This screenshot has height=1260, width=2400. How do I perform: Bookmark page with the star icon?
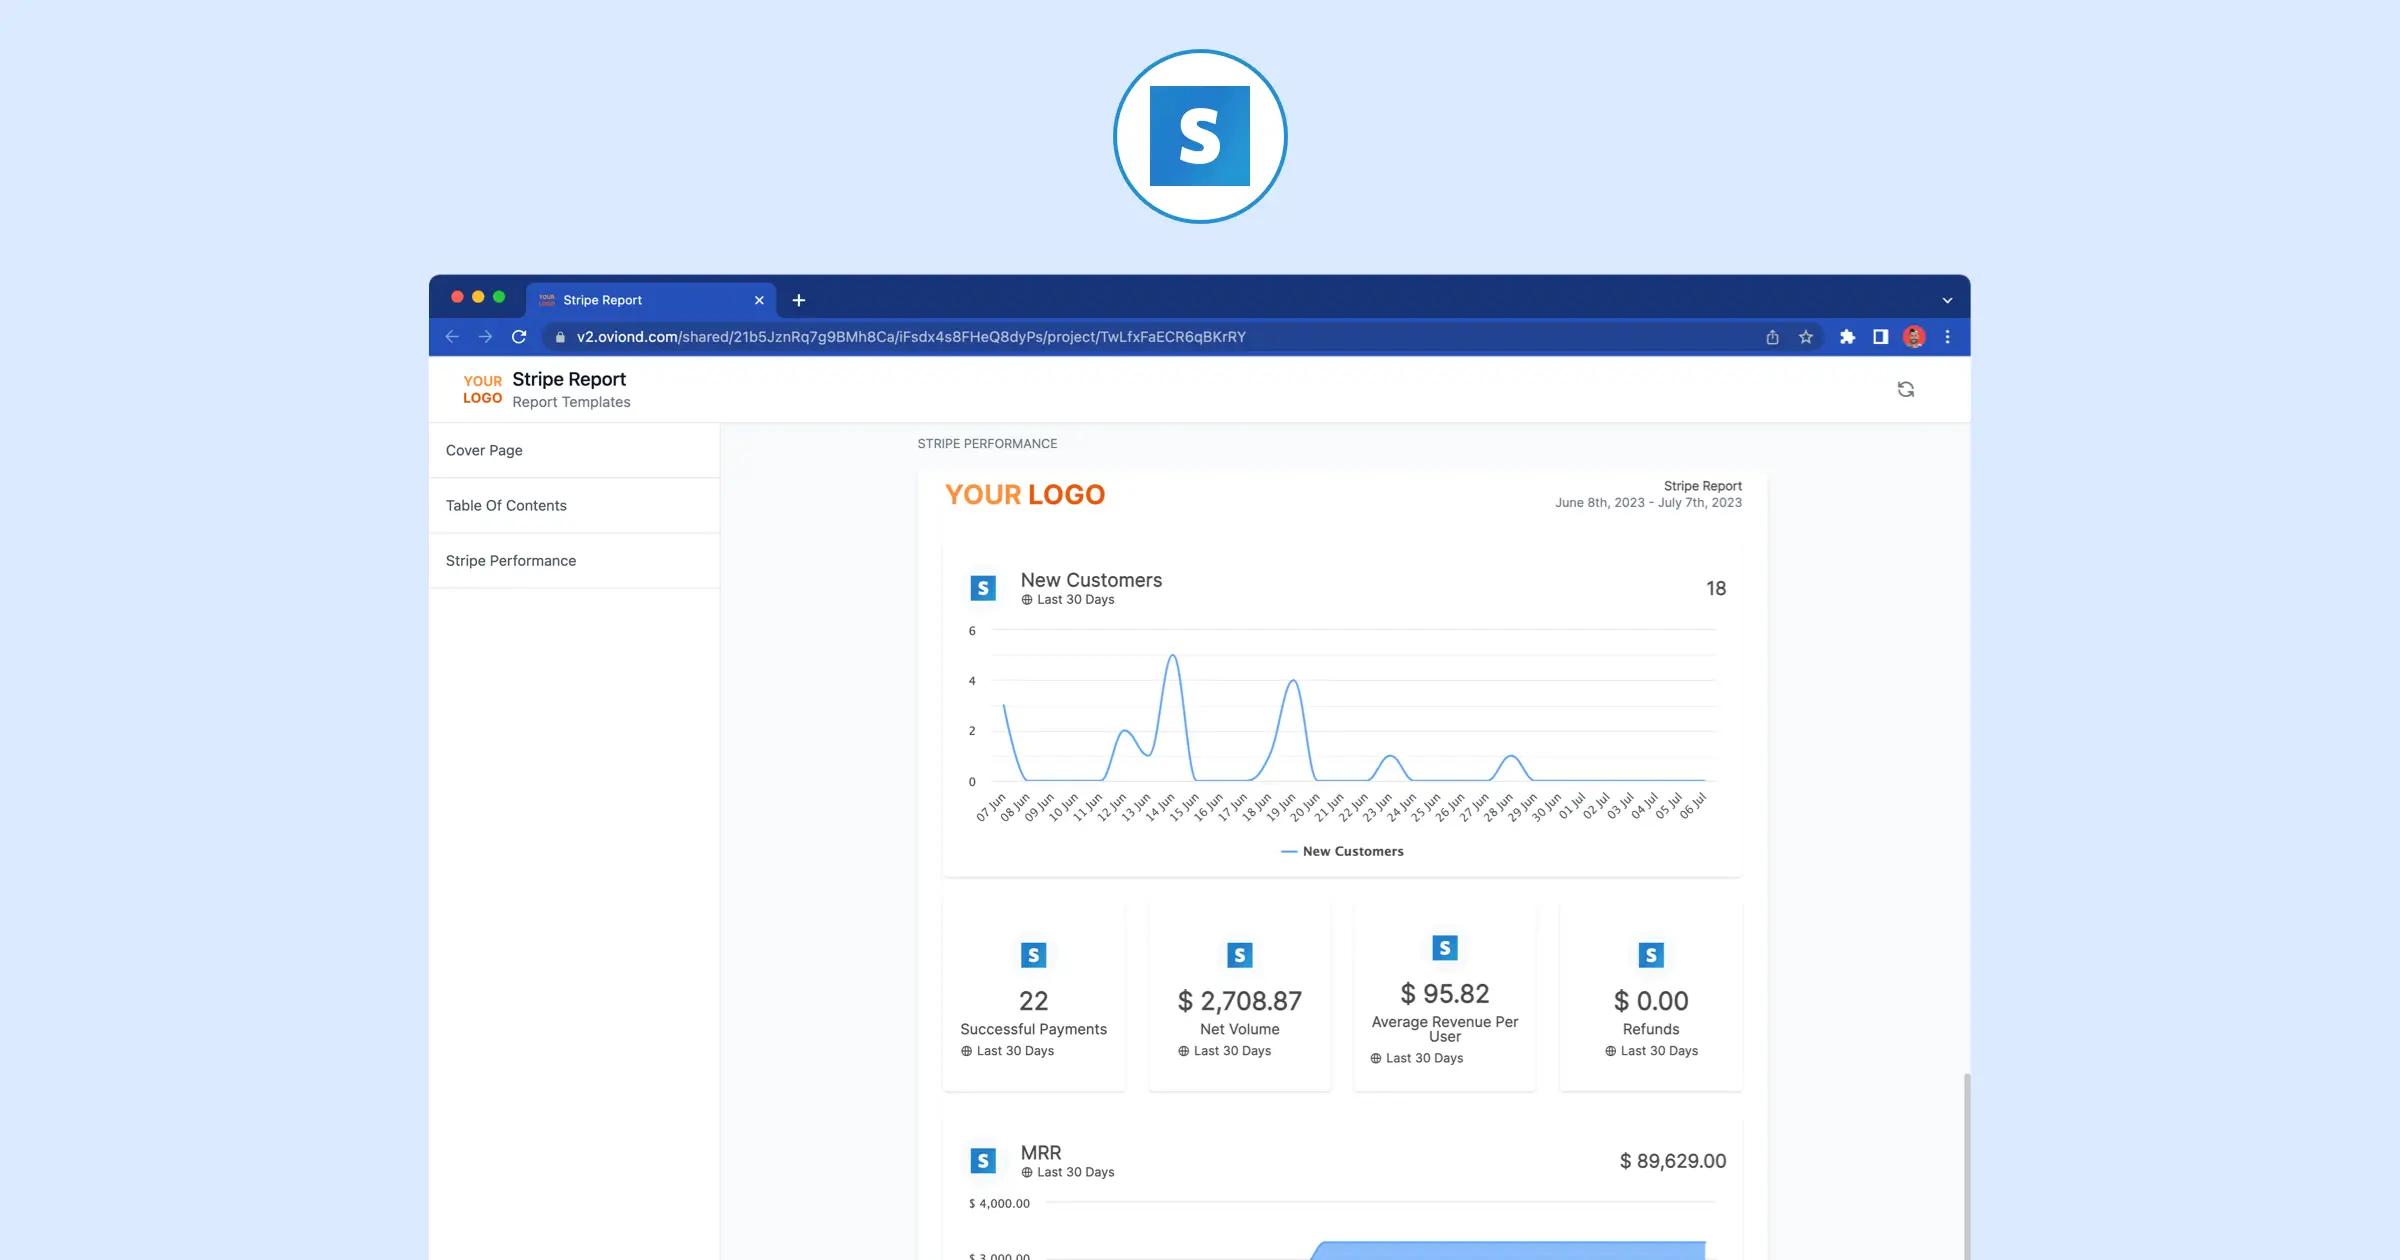point(1806,337)
